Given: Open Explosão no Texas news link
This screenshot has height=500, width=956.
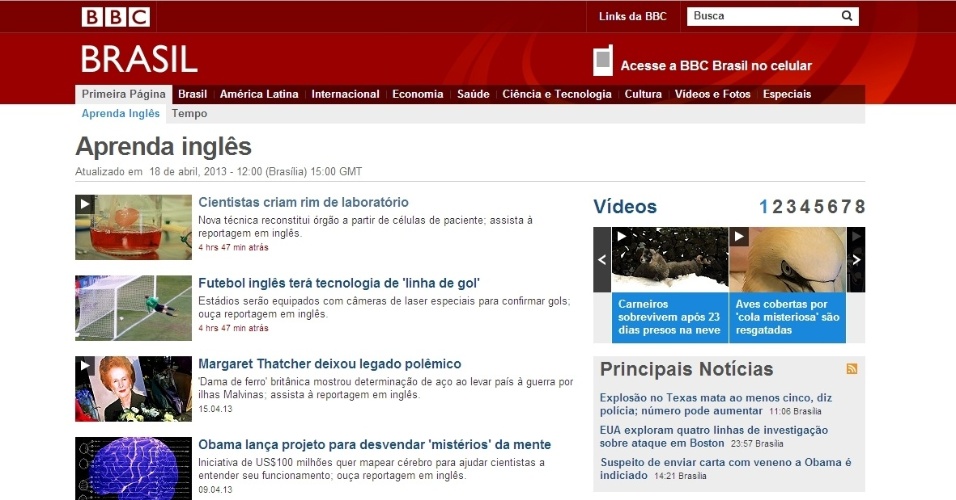Looking at the screenshot, I should (x=716, y=404).
